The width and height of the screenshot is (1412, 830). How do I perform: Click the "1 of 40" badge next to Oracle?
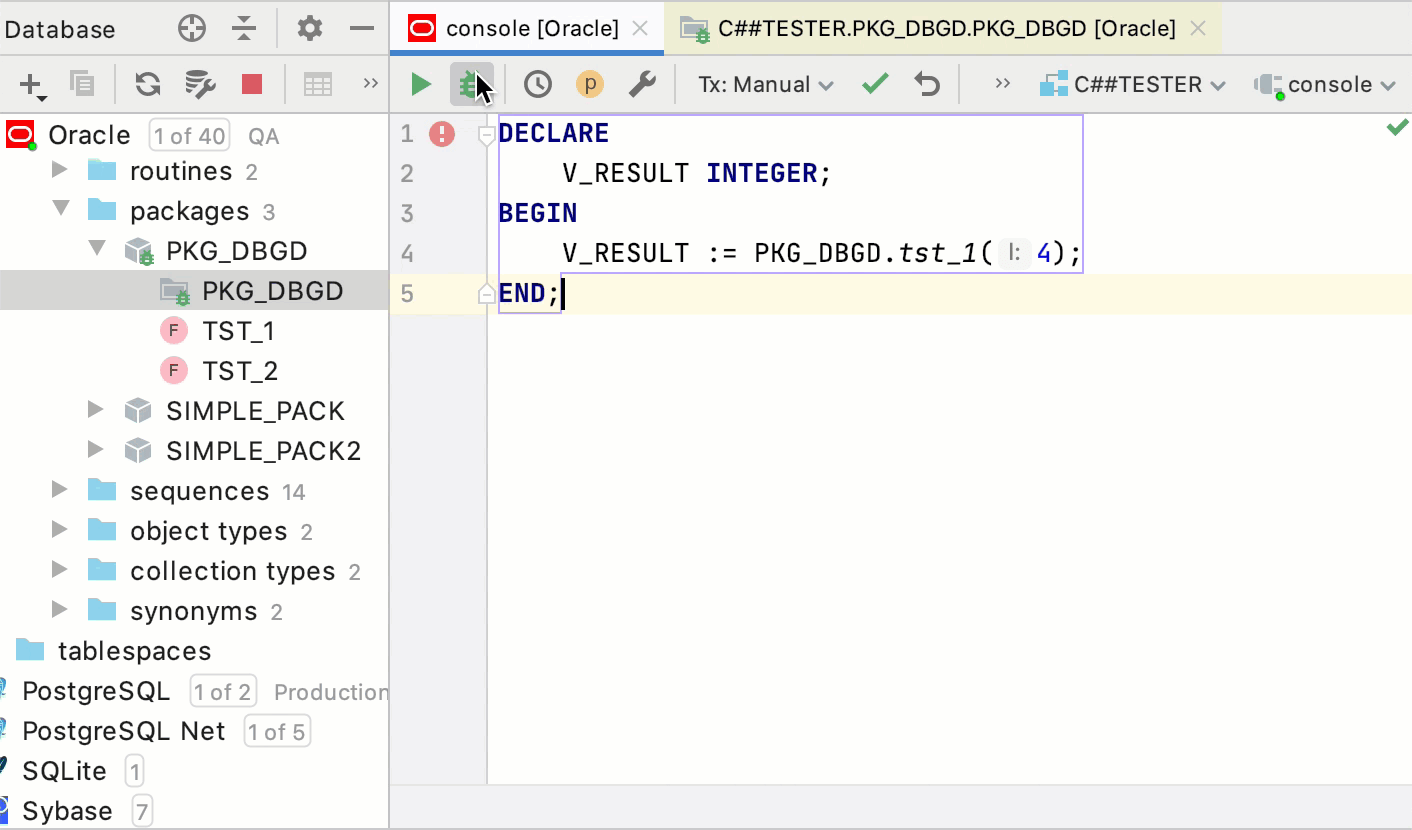click(x=188, y=135)
